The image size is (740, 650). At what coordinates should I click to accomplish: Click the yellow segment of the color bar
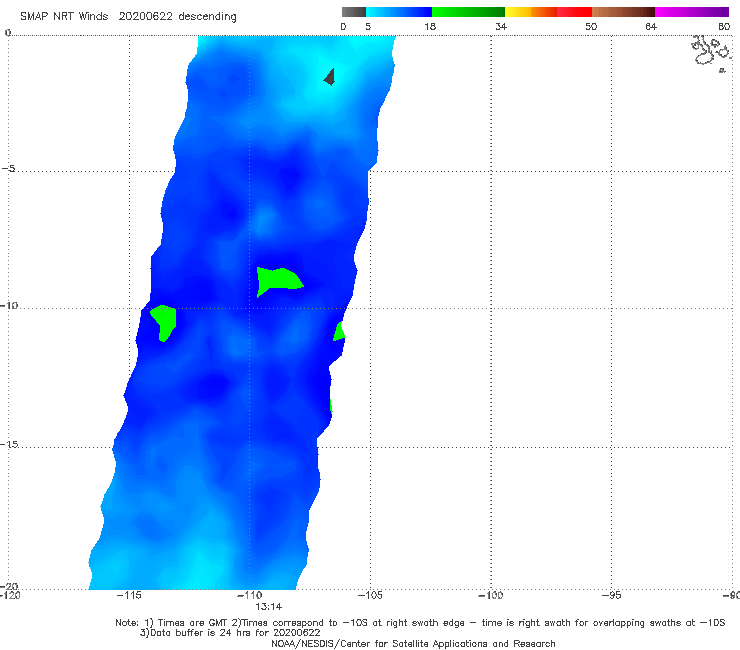click(x=518, y=12)
